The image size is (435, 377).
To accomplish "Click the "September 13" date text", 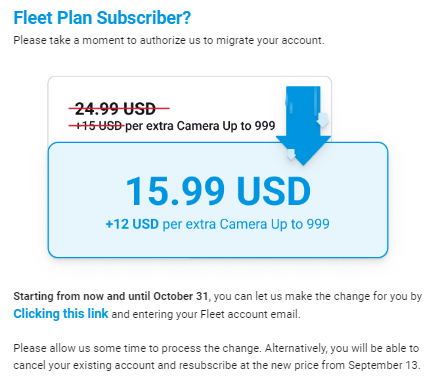I will [383, 365].
